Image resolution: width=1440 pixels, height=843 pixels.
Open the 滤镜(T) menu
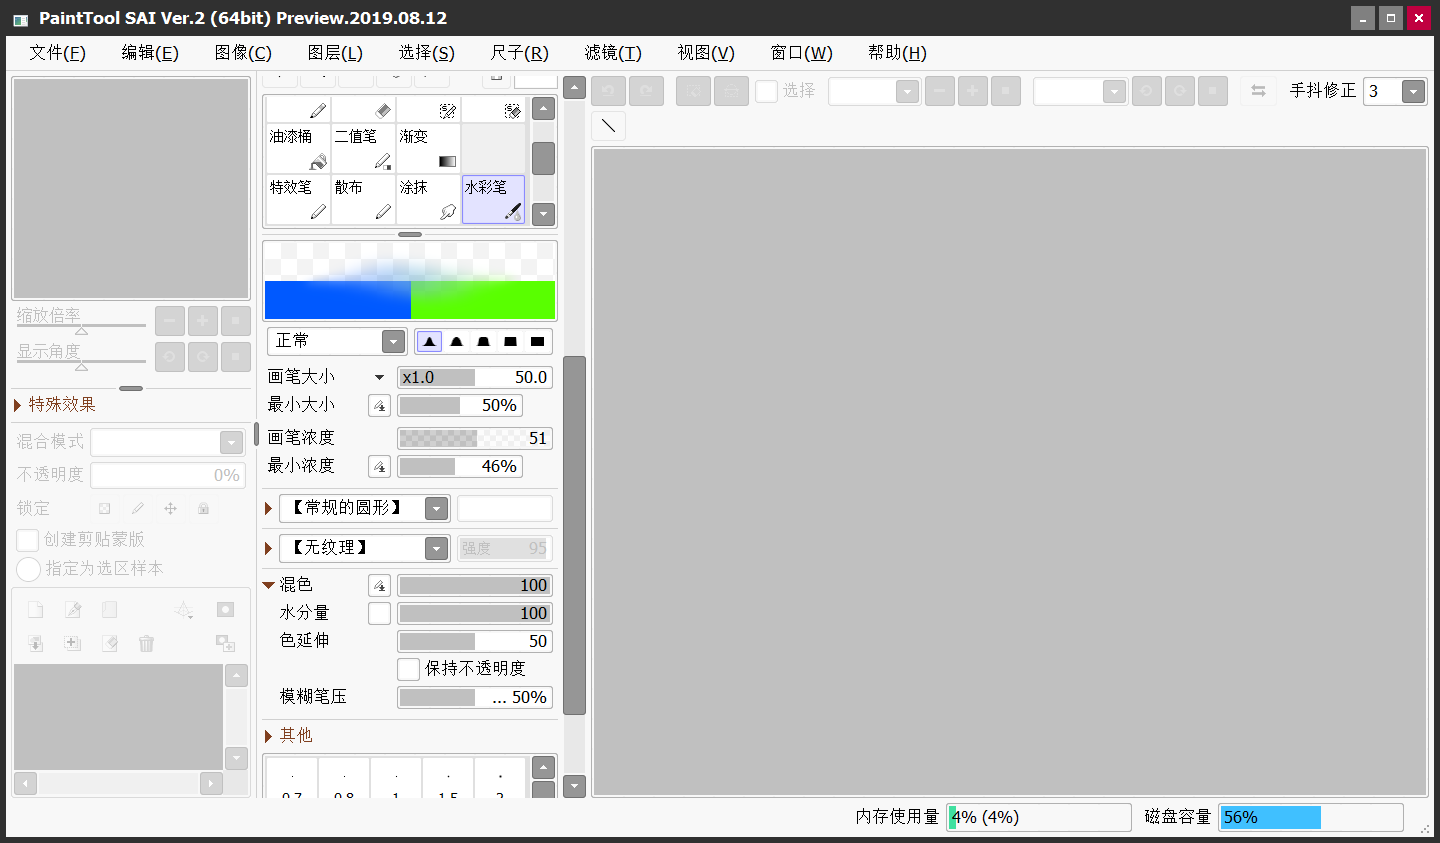(x=613, y=53)
